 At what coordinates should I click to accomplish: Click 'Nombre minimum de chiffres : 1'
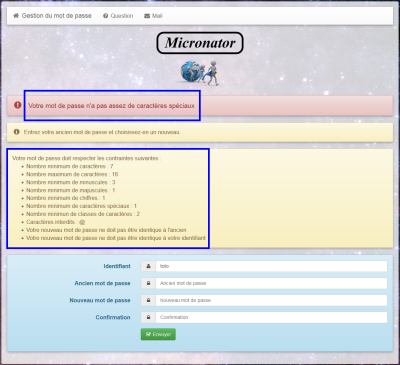pos(66,198)
